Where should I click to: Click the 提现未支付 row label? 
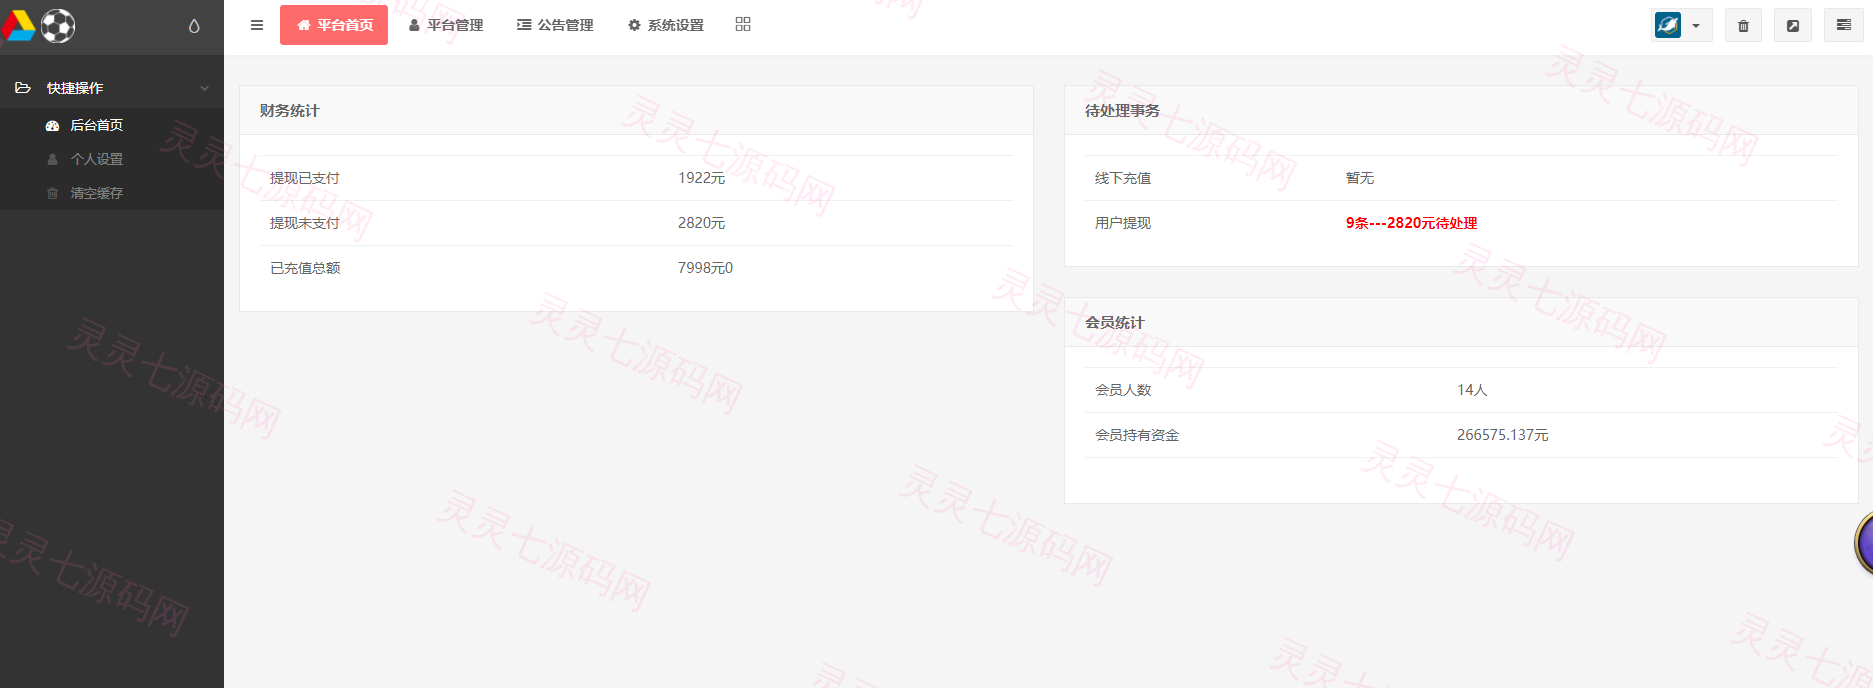[305, 223]
